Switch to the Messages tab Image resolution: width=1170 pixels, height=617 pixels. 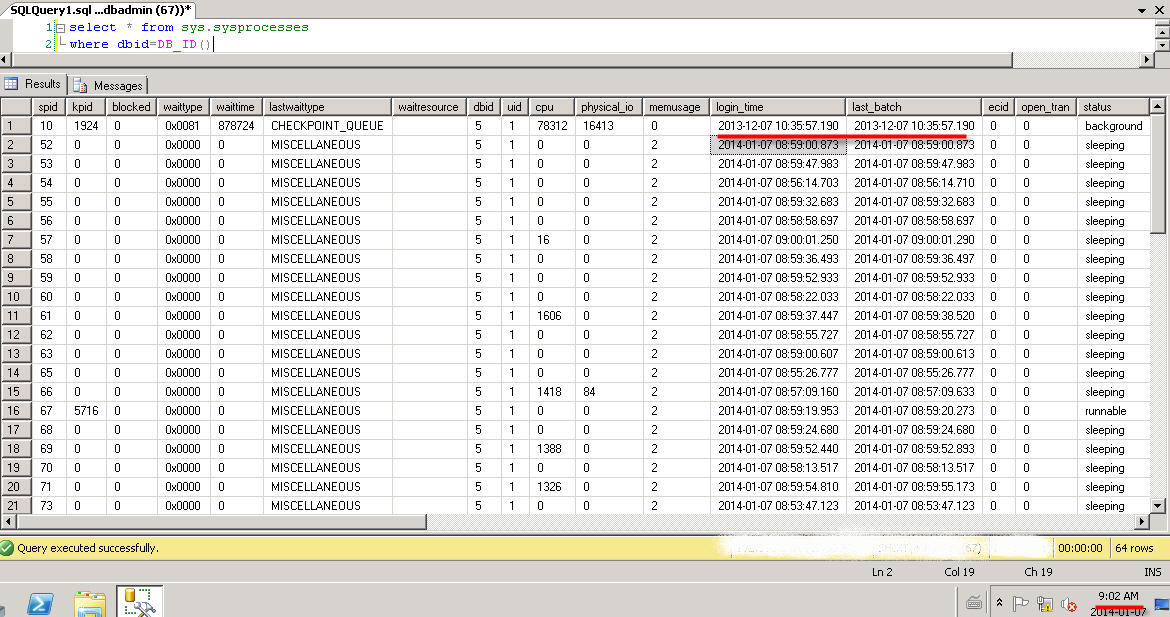point(109,86)
